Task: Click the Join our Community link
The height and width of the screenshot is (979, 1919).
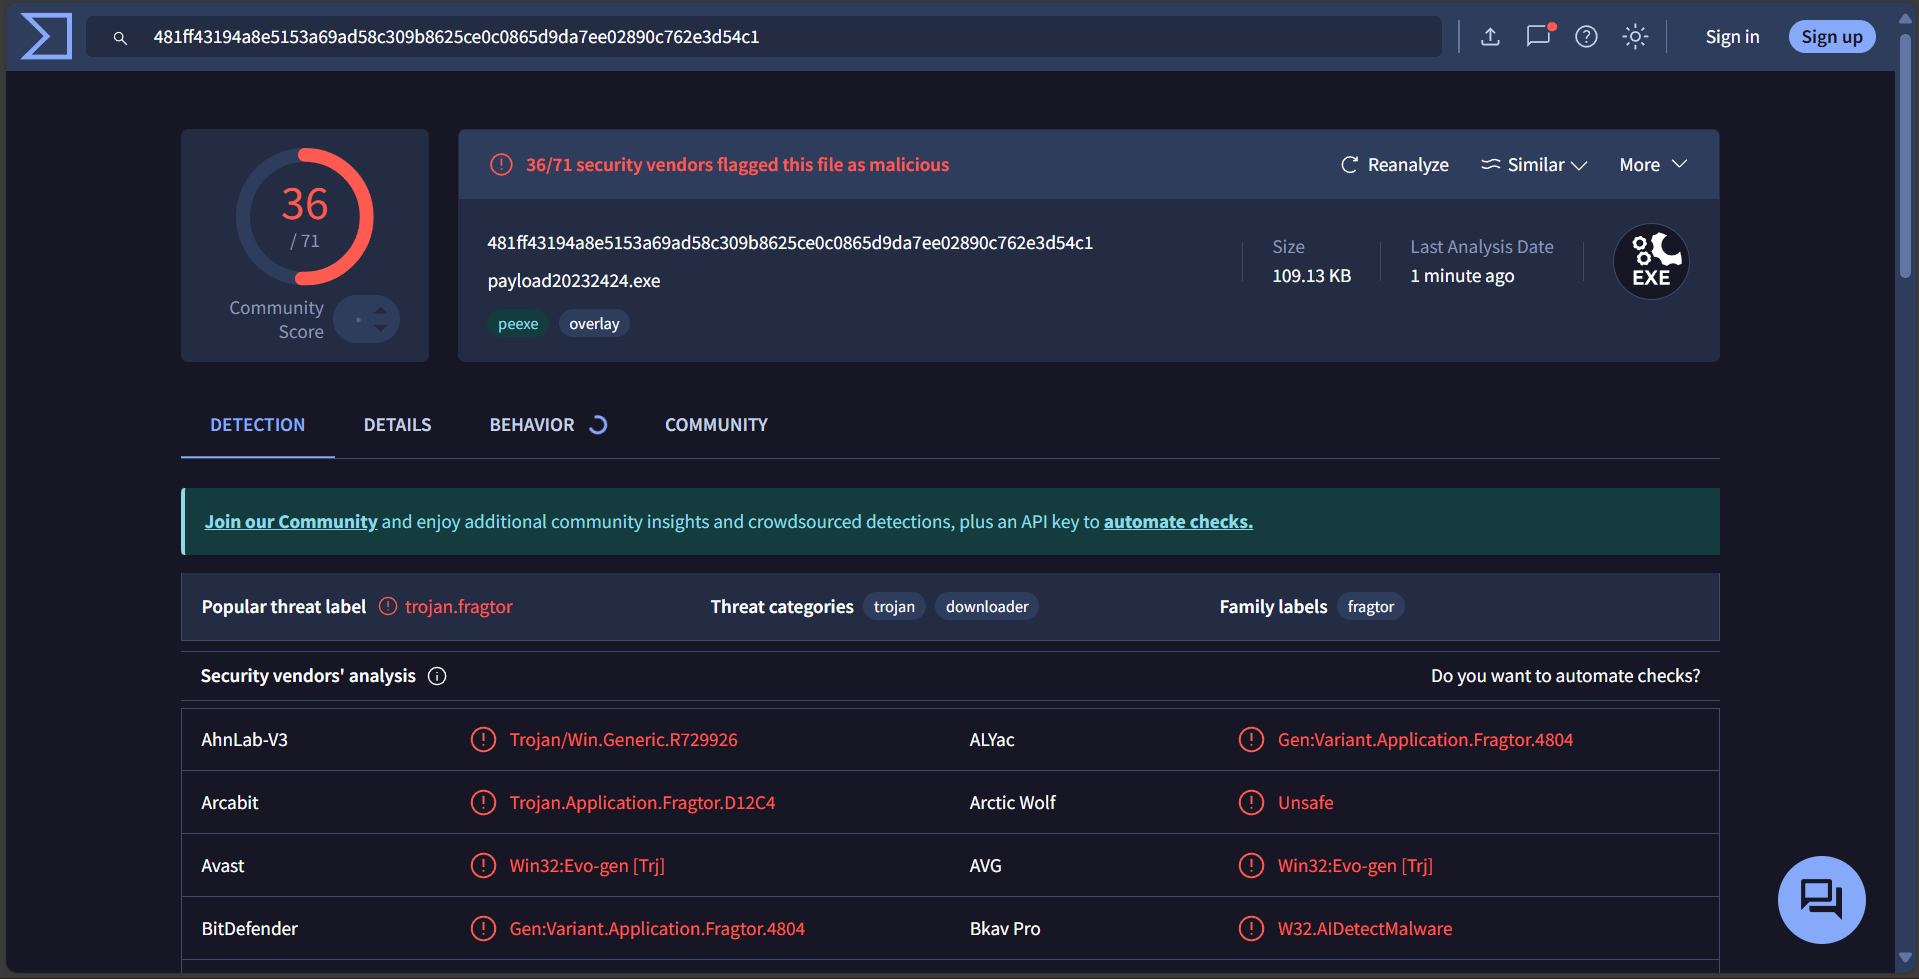Action: [x=291, y=522]
